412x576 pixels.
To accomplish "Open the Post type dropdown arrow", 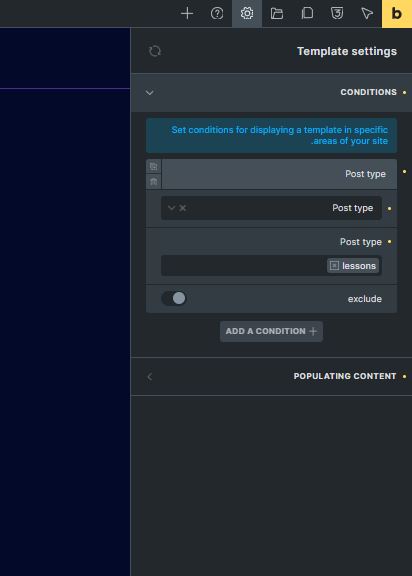I will (171, 208).
